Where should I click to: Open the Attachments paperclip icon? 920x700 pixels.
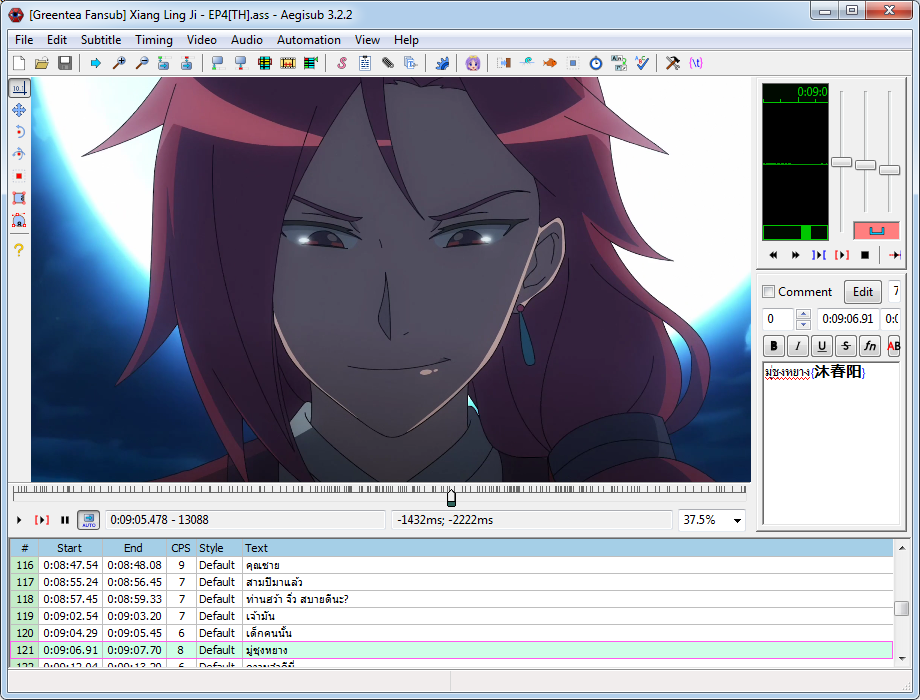point(387,63)
